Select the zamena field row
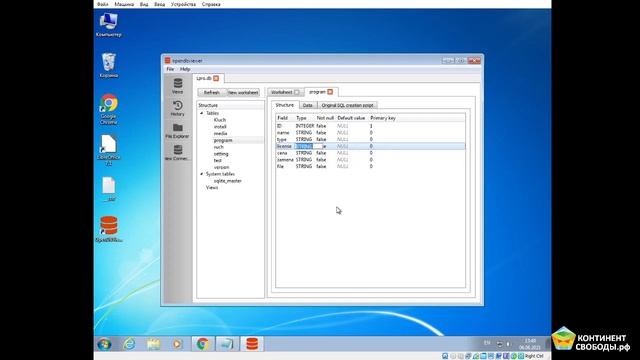The width and height of the screenshot is (640, 360). tap(371, 160)
